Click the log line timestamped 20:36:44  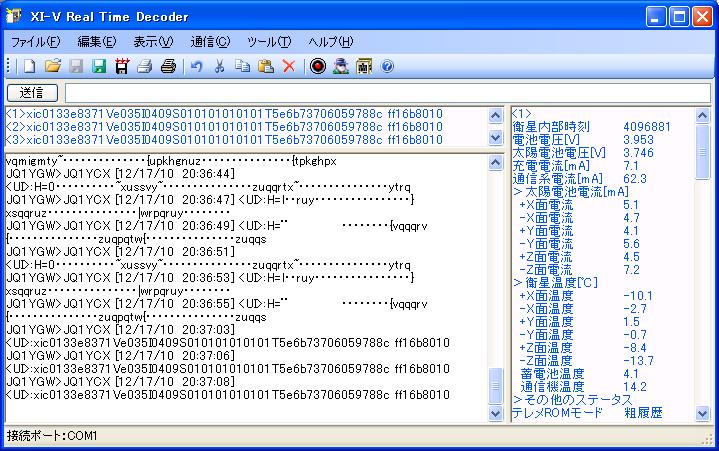121,174
